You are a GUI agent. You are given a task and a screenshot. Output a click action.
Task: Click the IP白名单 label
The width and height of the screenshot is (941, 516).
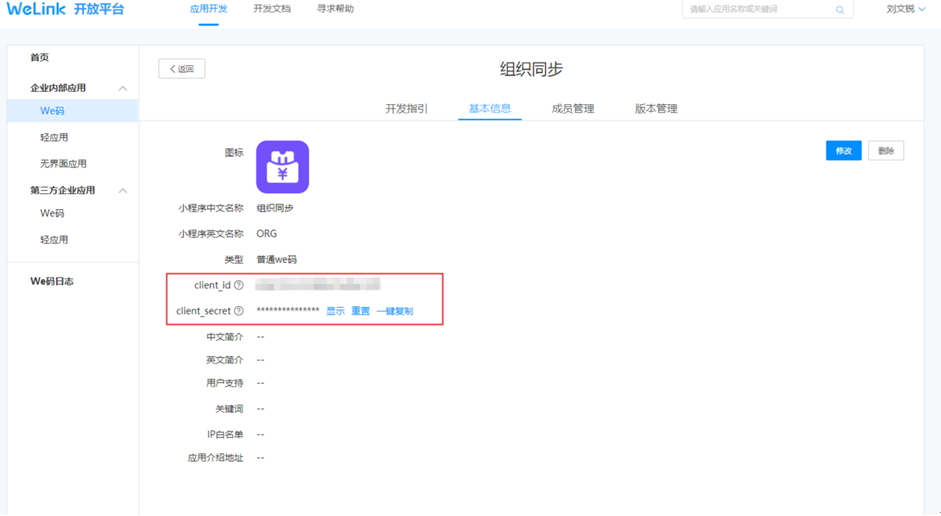point(225,434)
